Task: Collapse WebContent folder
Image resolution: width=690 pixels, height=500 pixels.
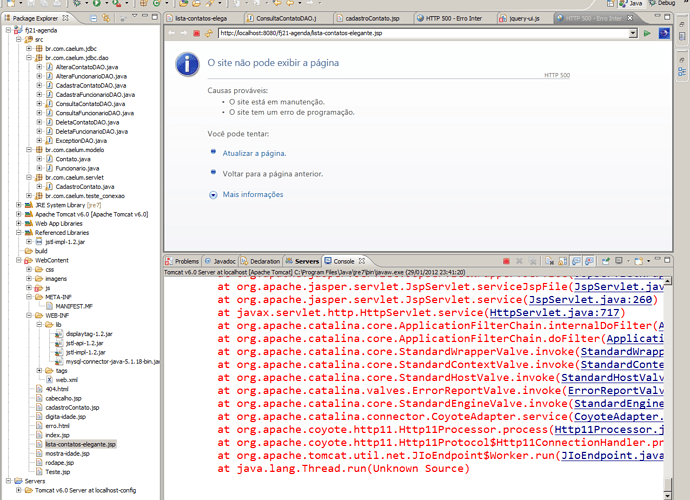Action: click(19, 260)
